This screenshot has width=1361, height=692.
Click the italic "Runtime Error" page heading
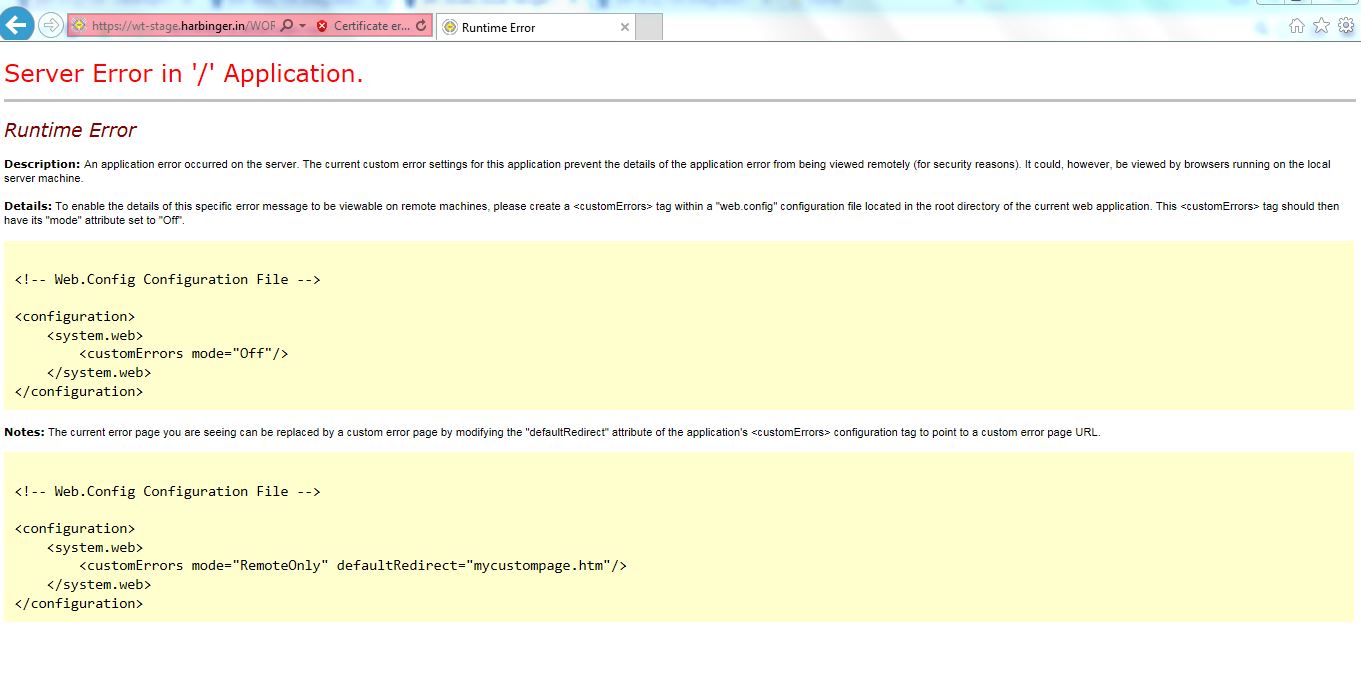pos(70,130)
